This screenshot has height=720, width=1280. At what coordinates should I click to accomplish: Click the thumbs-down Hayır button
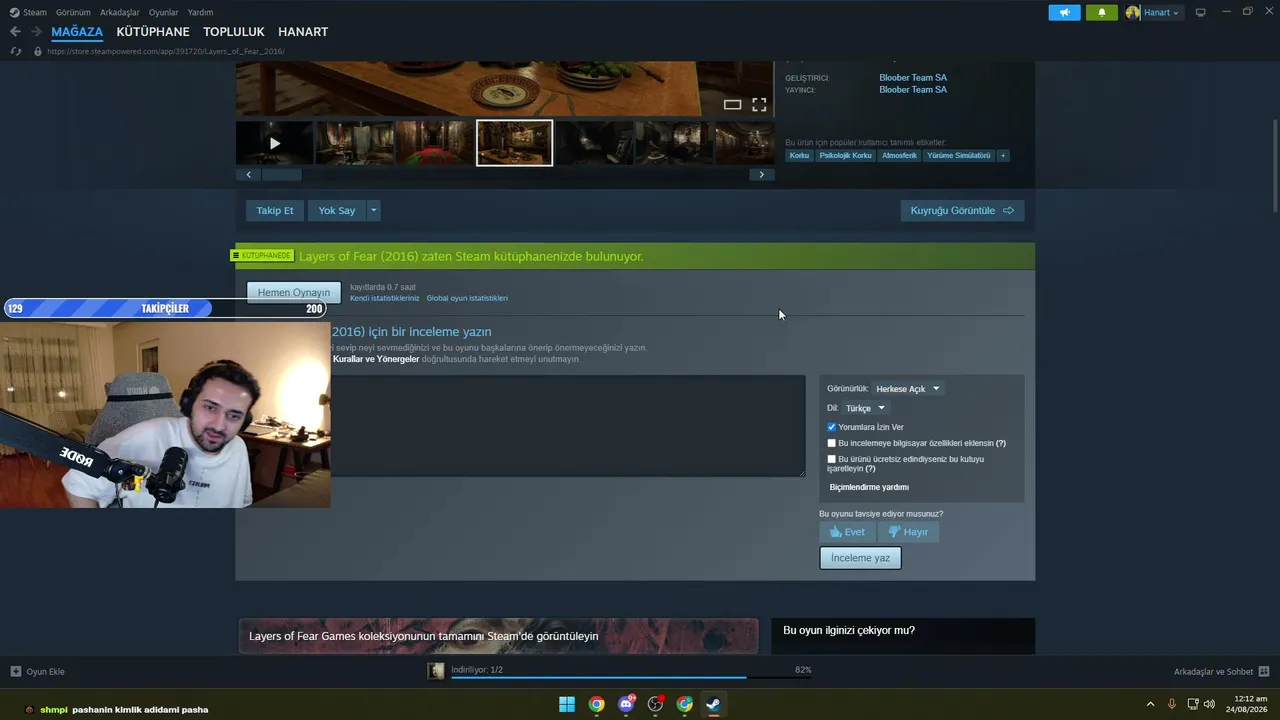(908, 532)
